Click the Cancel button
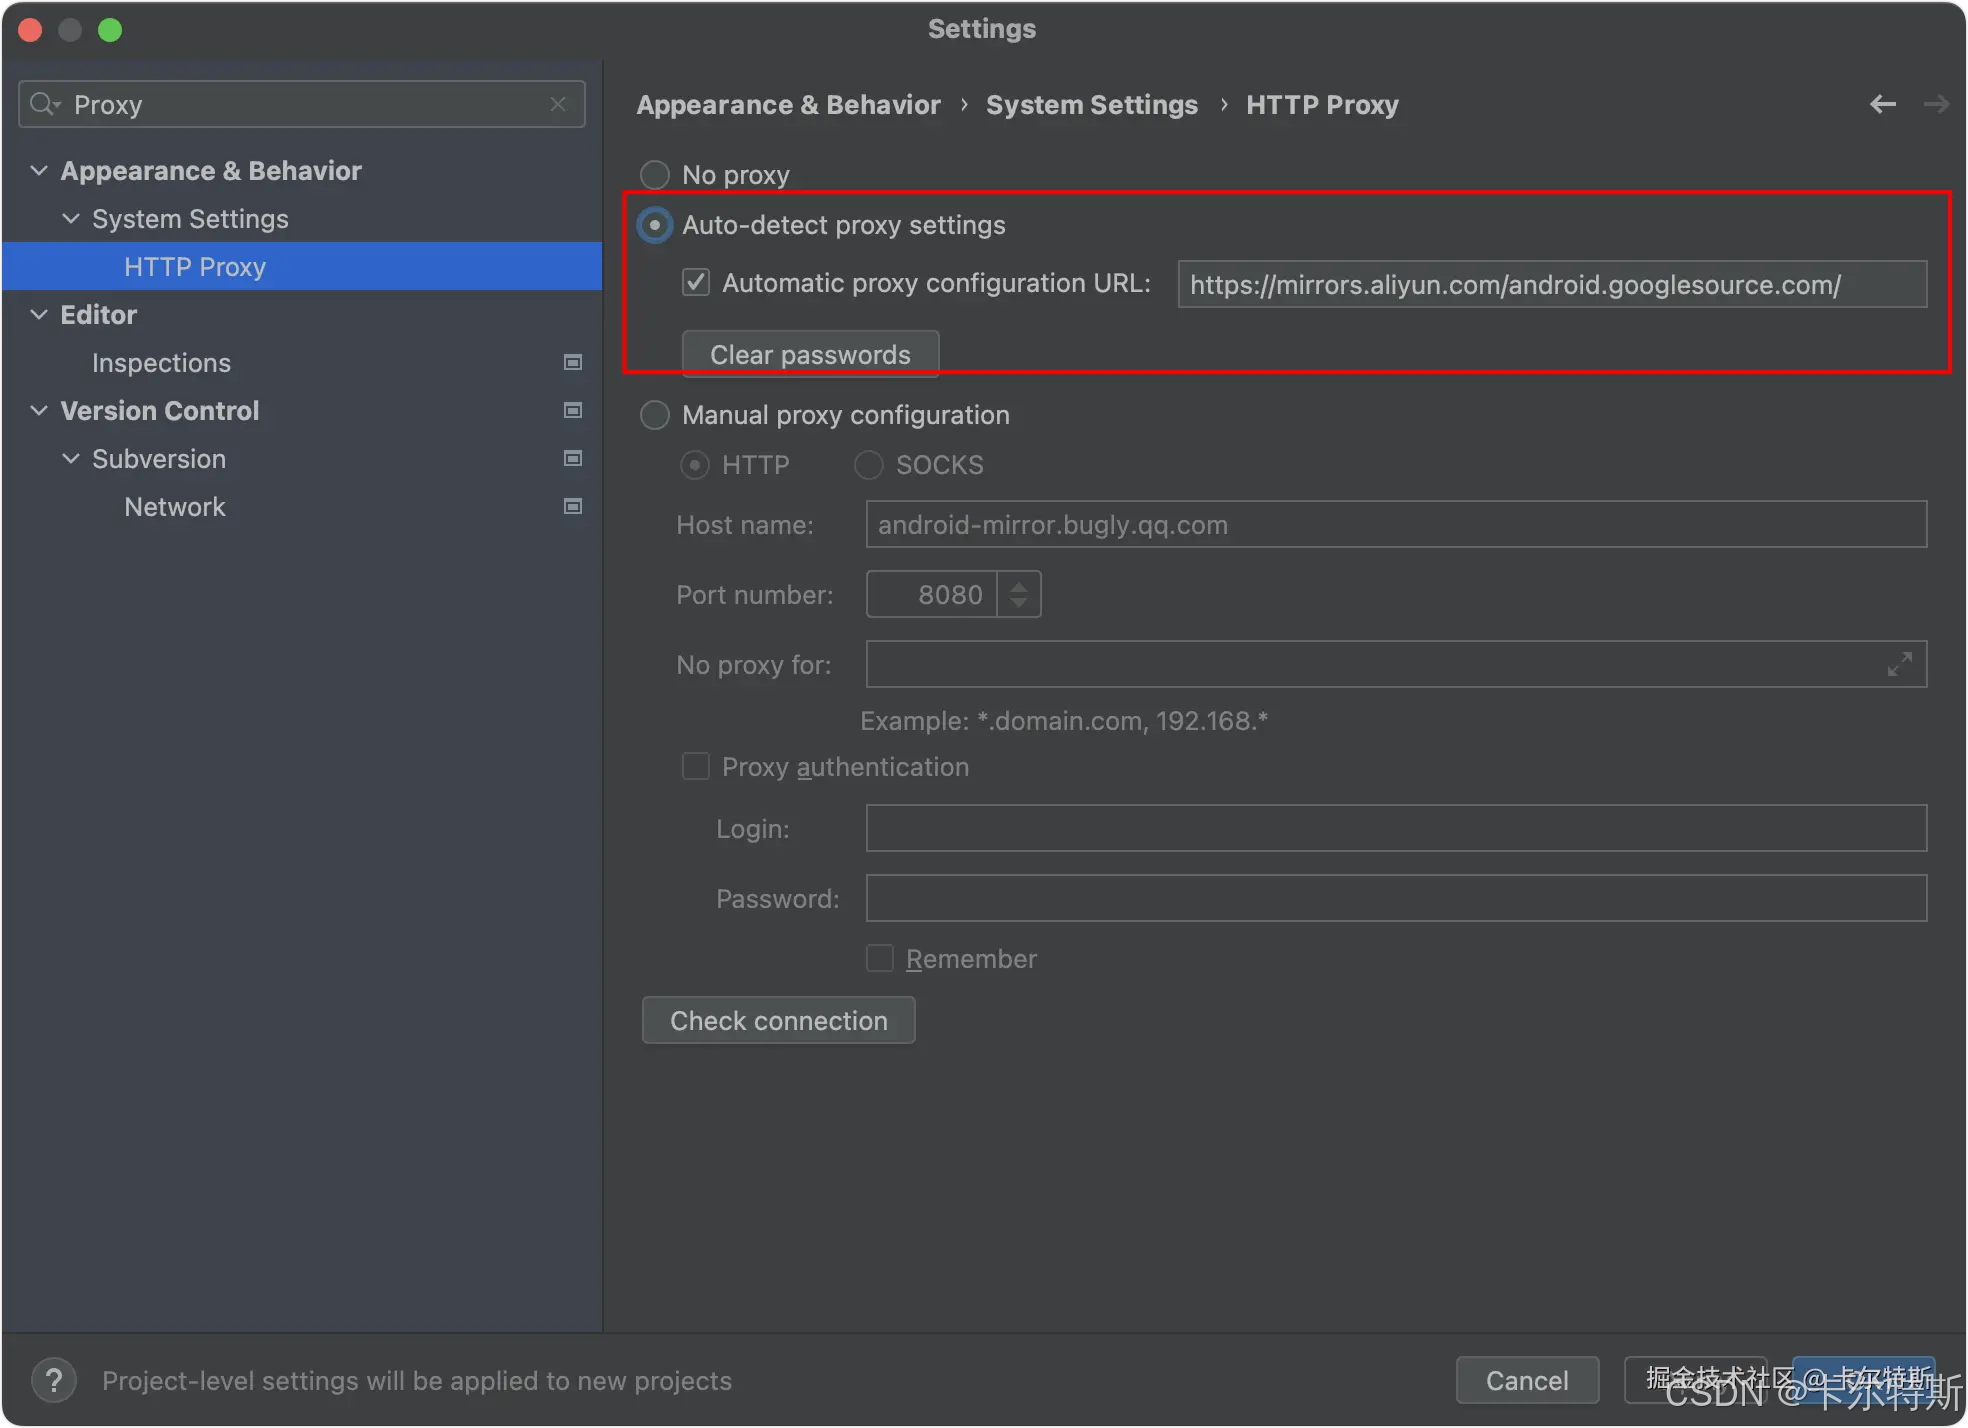This screenshot has height=1428, width=1968. click(1526, 1380)
